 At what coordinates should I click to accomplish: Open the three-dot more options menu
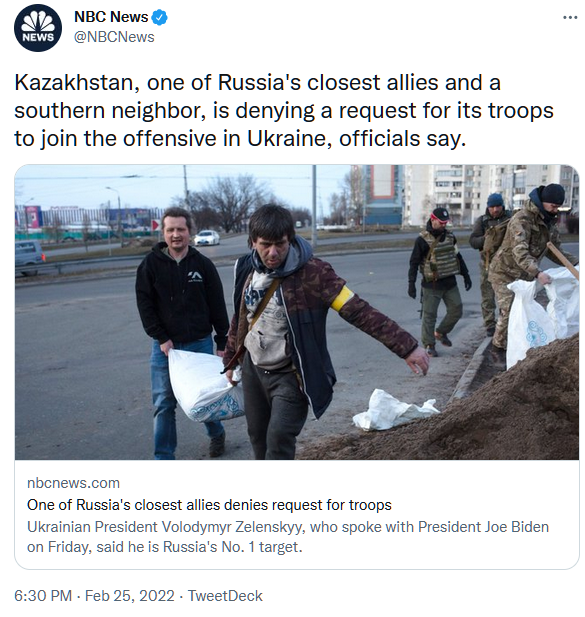click(x=570, y=18)
